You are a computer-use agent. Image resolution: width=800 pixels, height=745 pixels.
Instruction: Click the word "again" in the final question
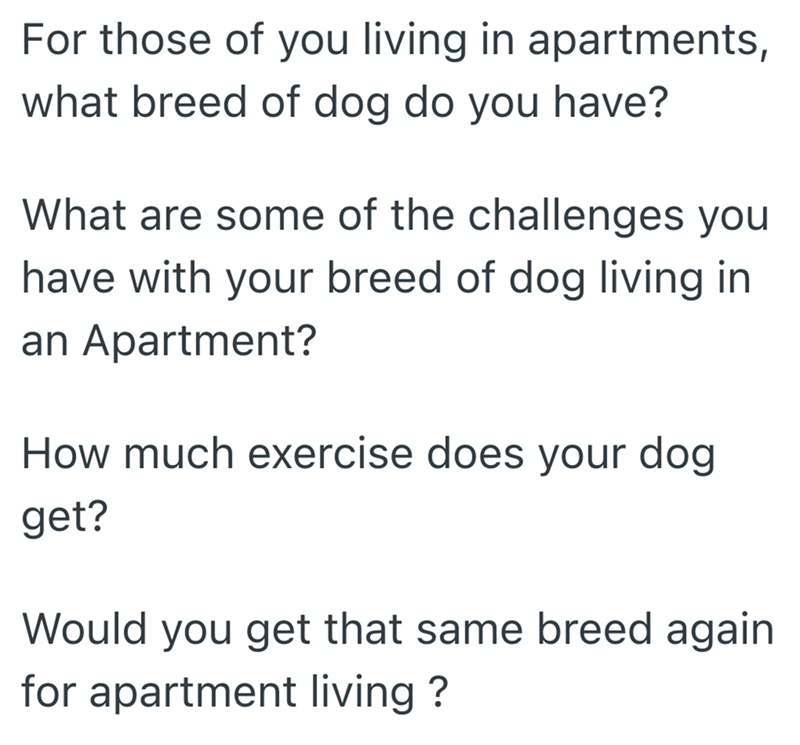coord(720,632)
